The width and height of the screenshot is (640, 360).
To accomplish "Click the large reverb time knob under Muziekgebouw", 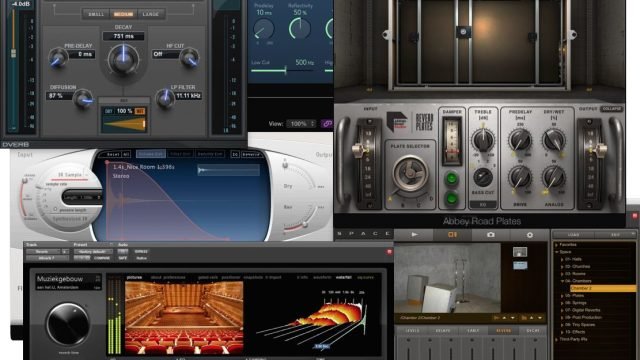I will pyautogui.click(x=68, y=324).
